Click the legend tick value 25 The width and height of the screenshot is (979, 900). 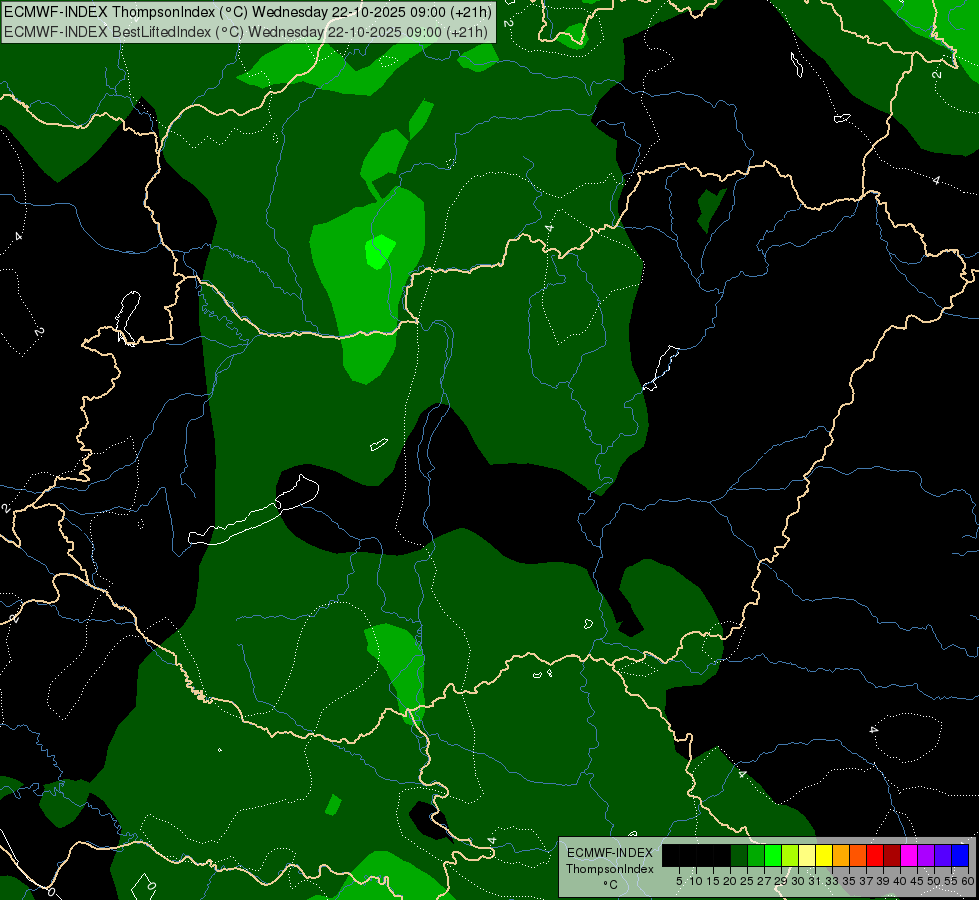point(747,881)
